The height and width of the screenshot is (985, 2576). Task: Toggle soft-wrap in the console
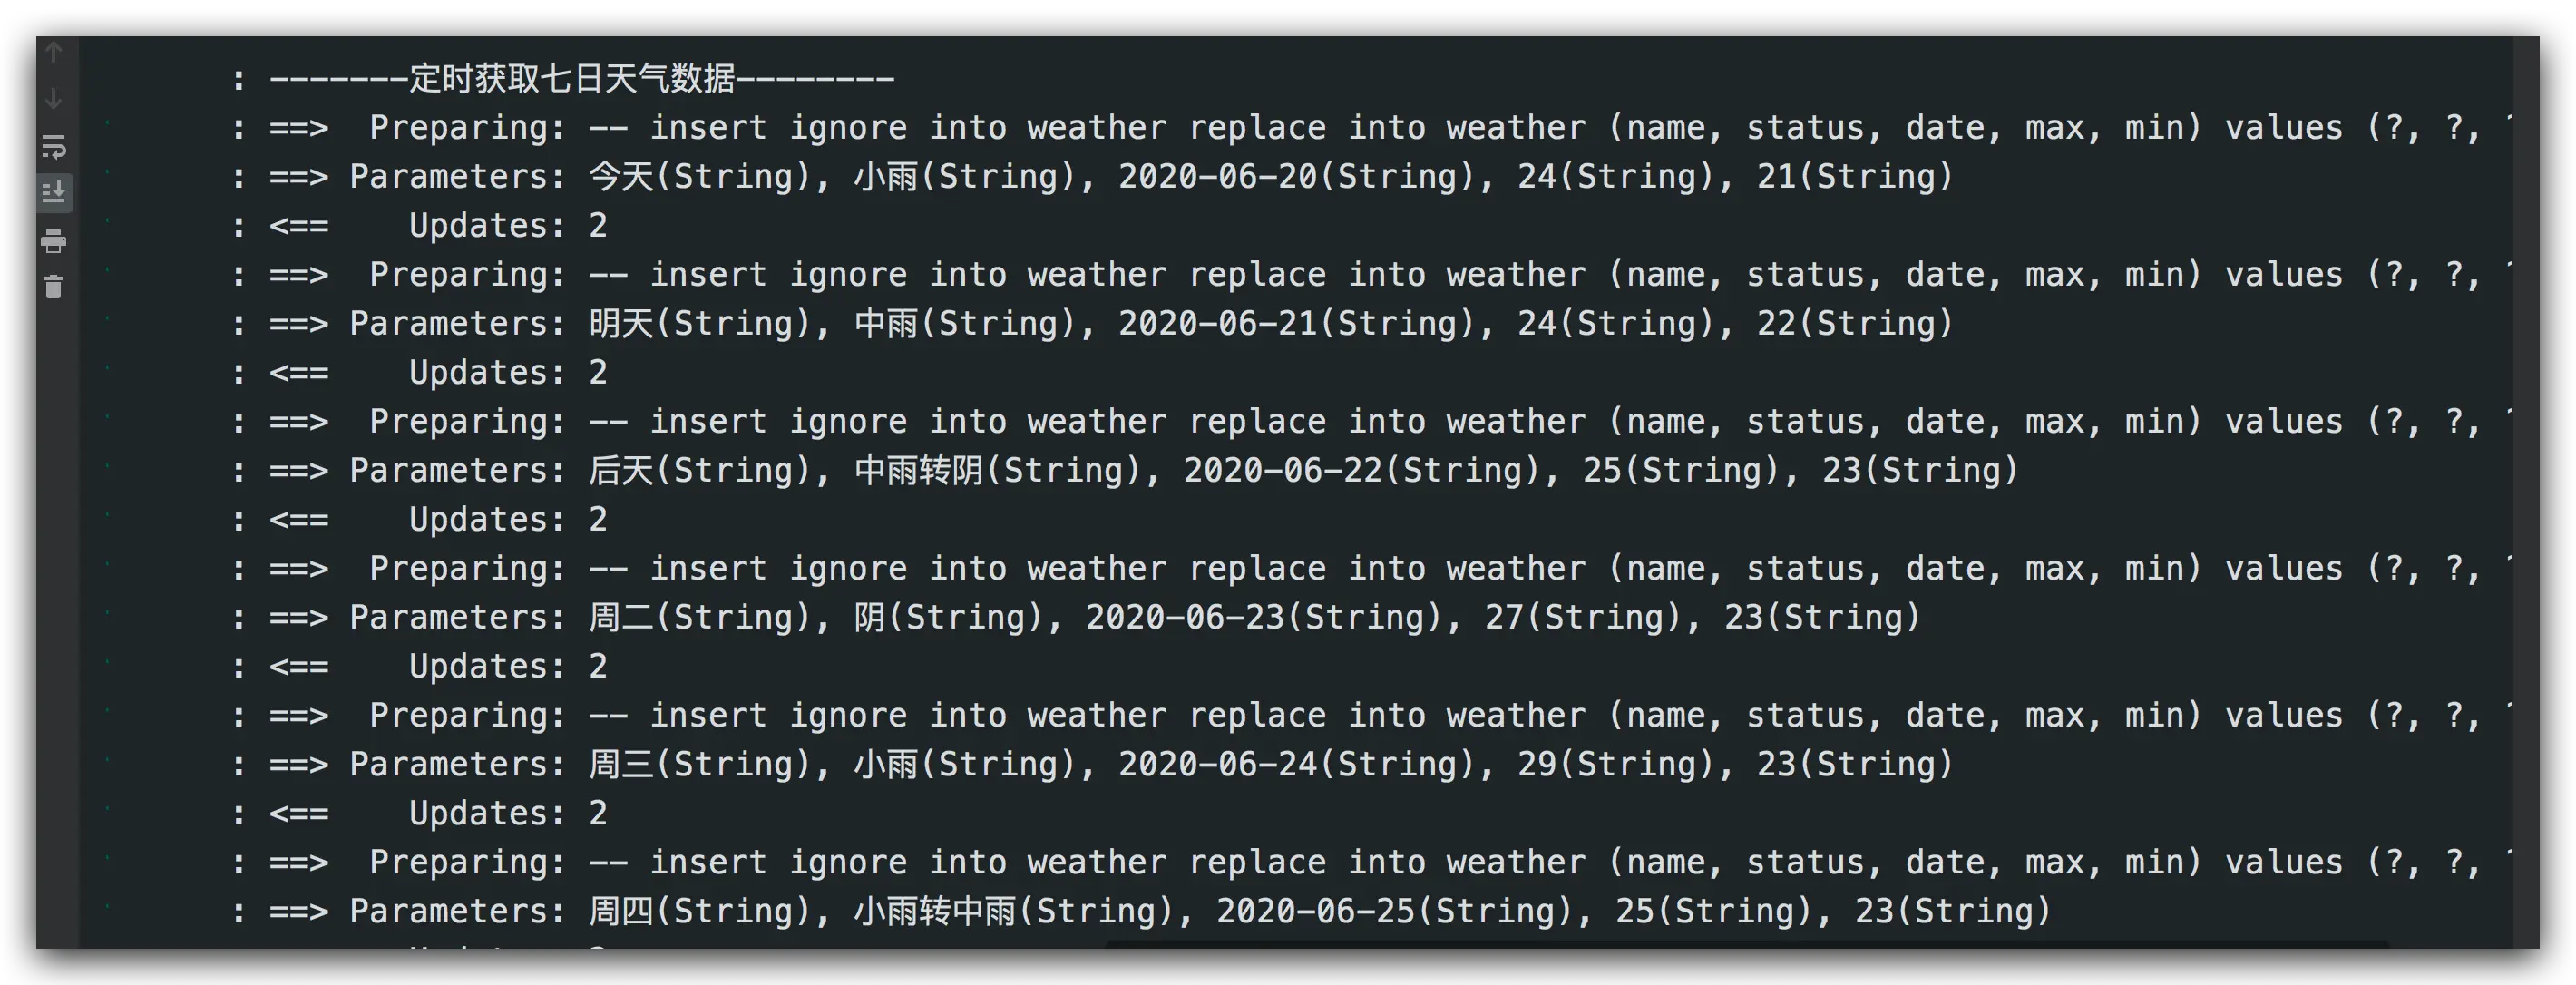click(x=54, y=147)
